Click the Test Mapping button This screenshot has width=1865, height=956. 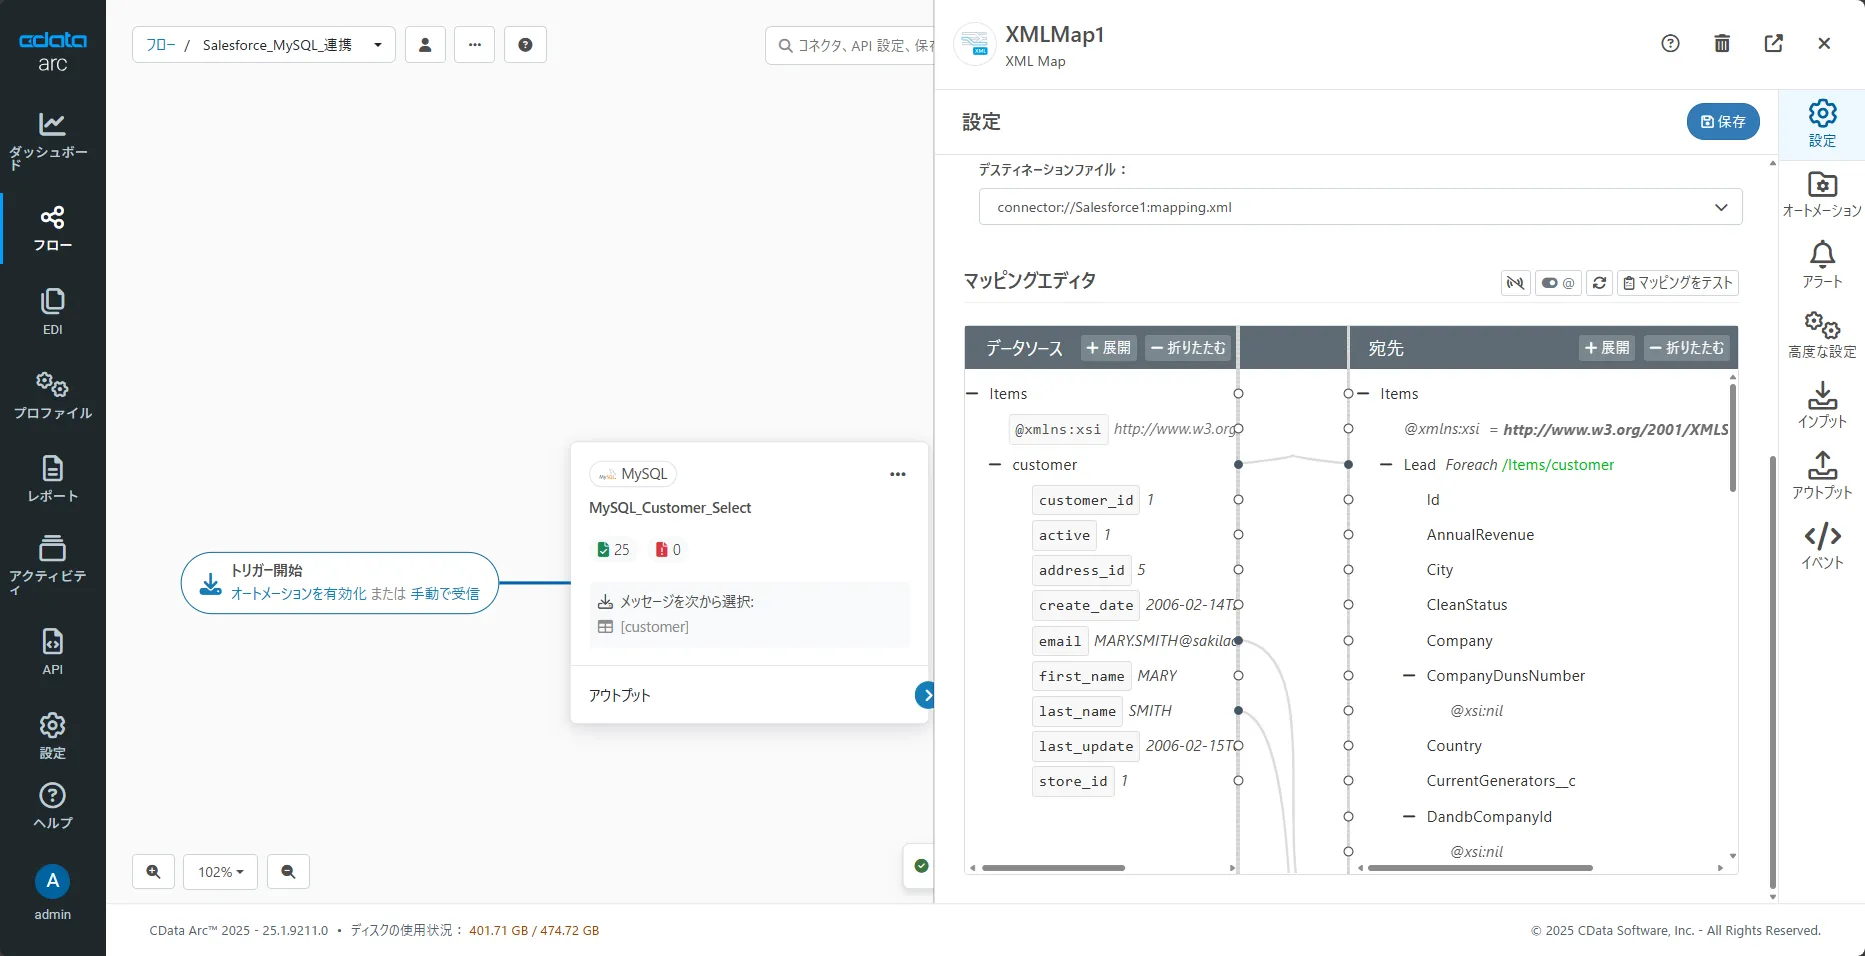tap(1677, 283)
